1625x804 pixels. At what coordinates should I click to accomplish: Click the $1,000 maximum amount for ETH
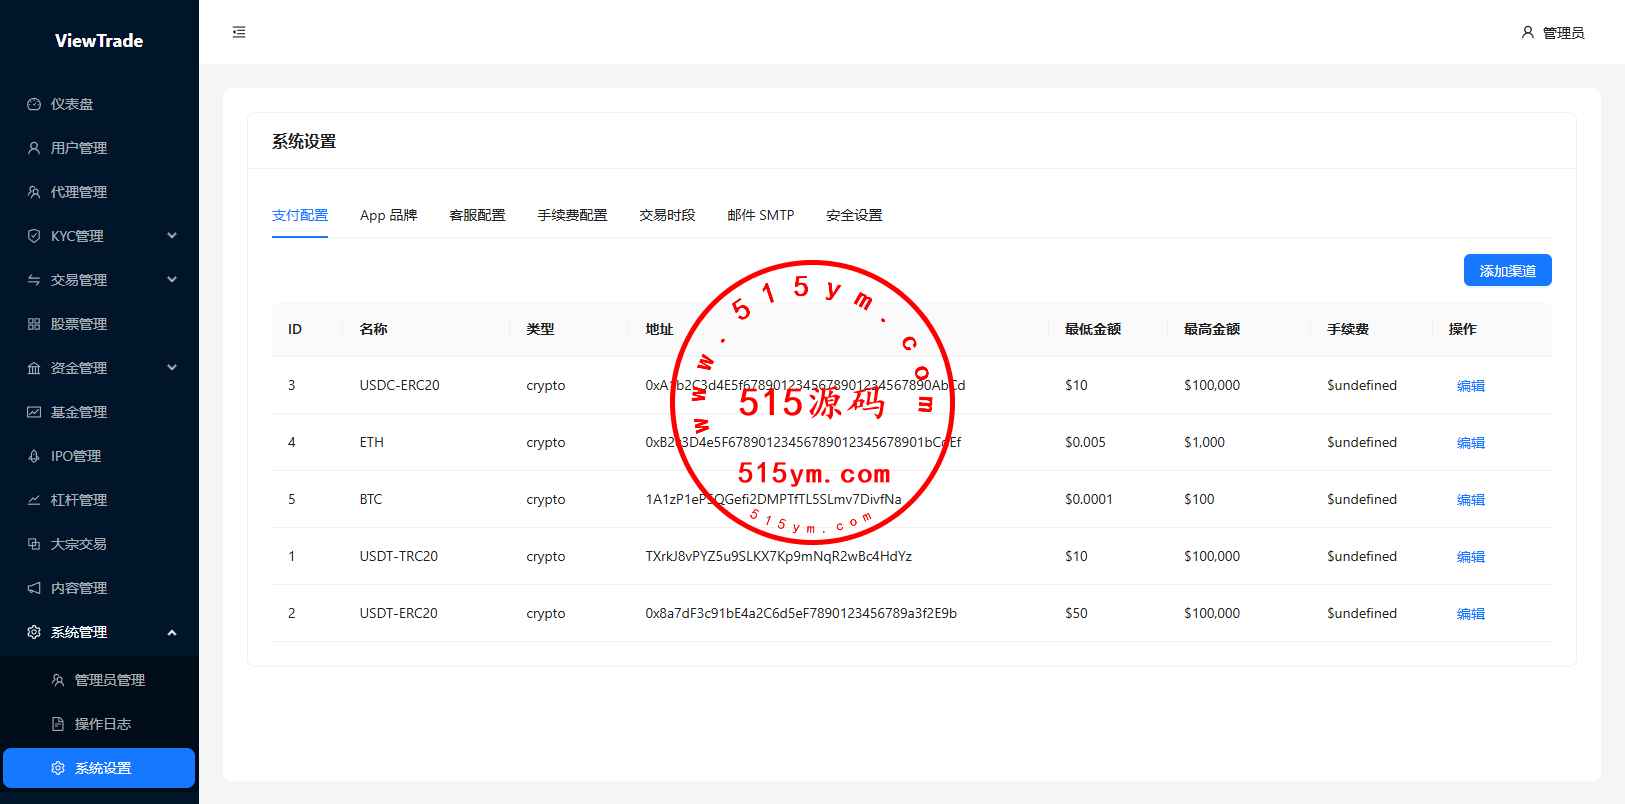[x=1204, y=442]
